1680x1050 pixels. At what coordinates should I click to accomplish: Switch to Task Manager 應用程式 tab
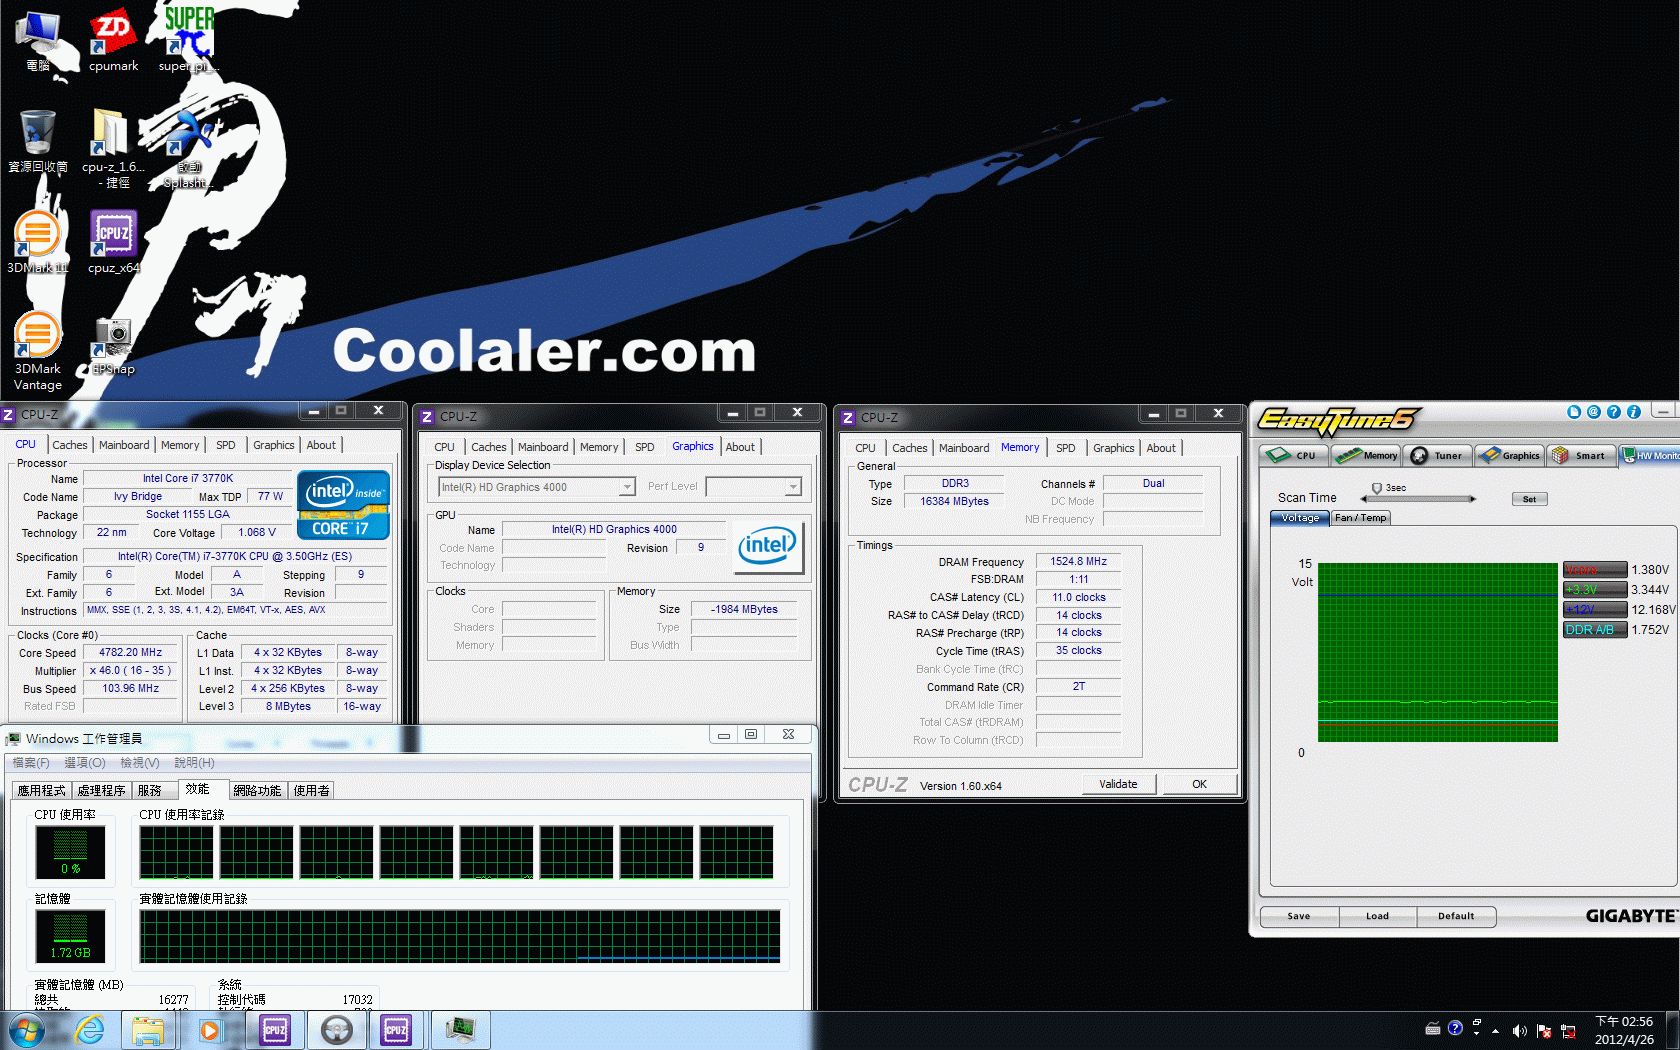coord(42,790)
